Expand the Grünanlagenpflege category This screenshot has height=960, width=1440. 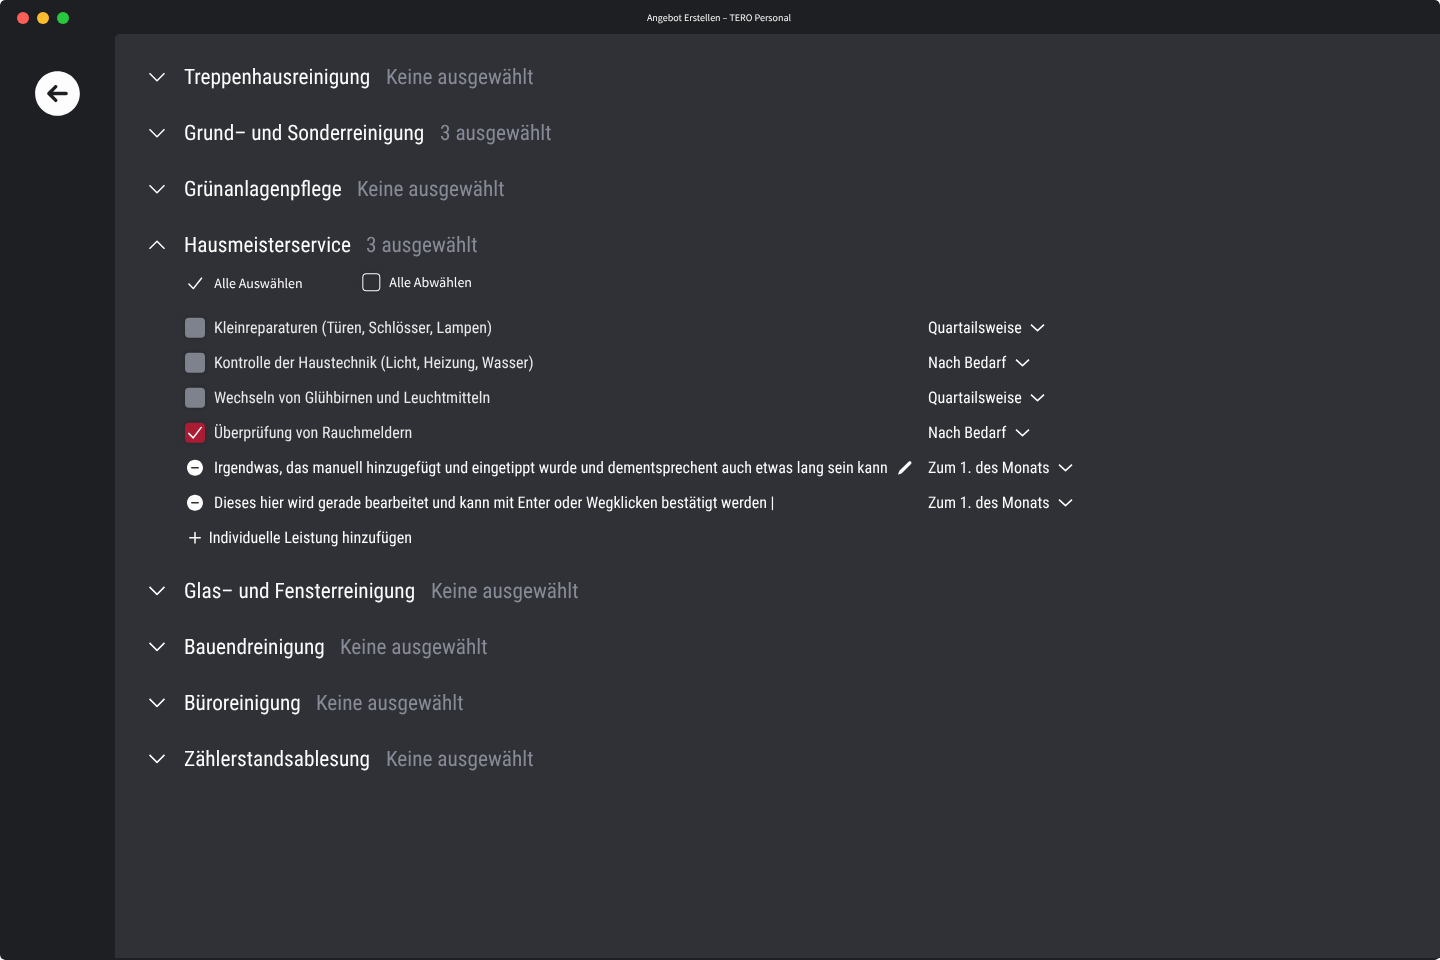coord(157,189)
